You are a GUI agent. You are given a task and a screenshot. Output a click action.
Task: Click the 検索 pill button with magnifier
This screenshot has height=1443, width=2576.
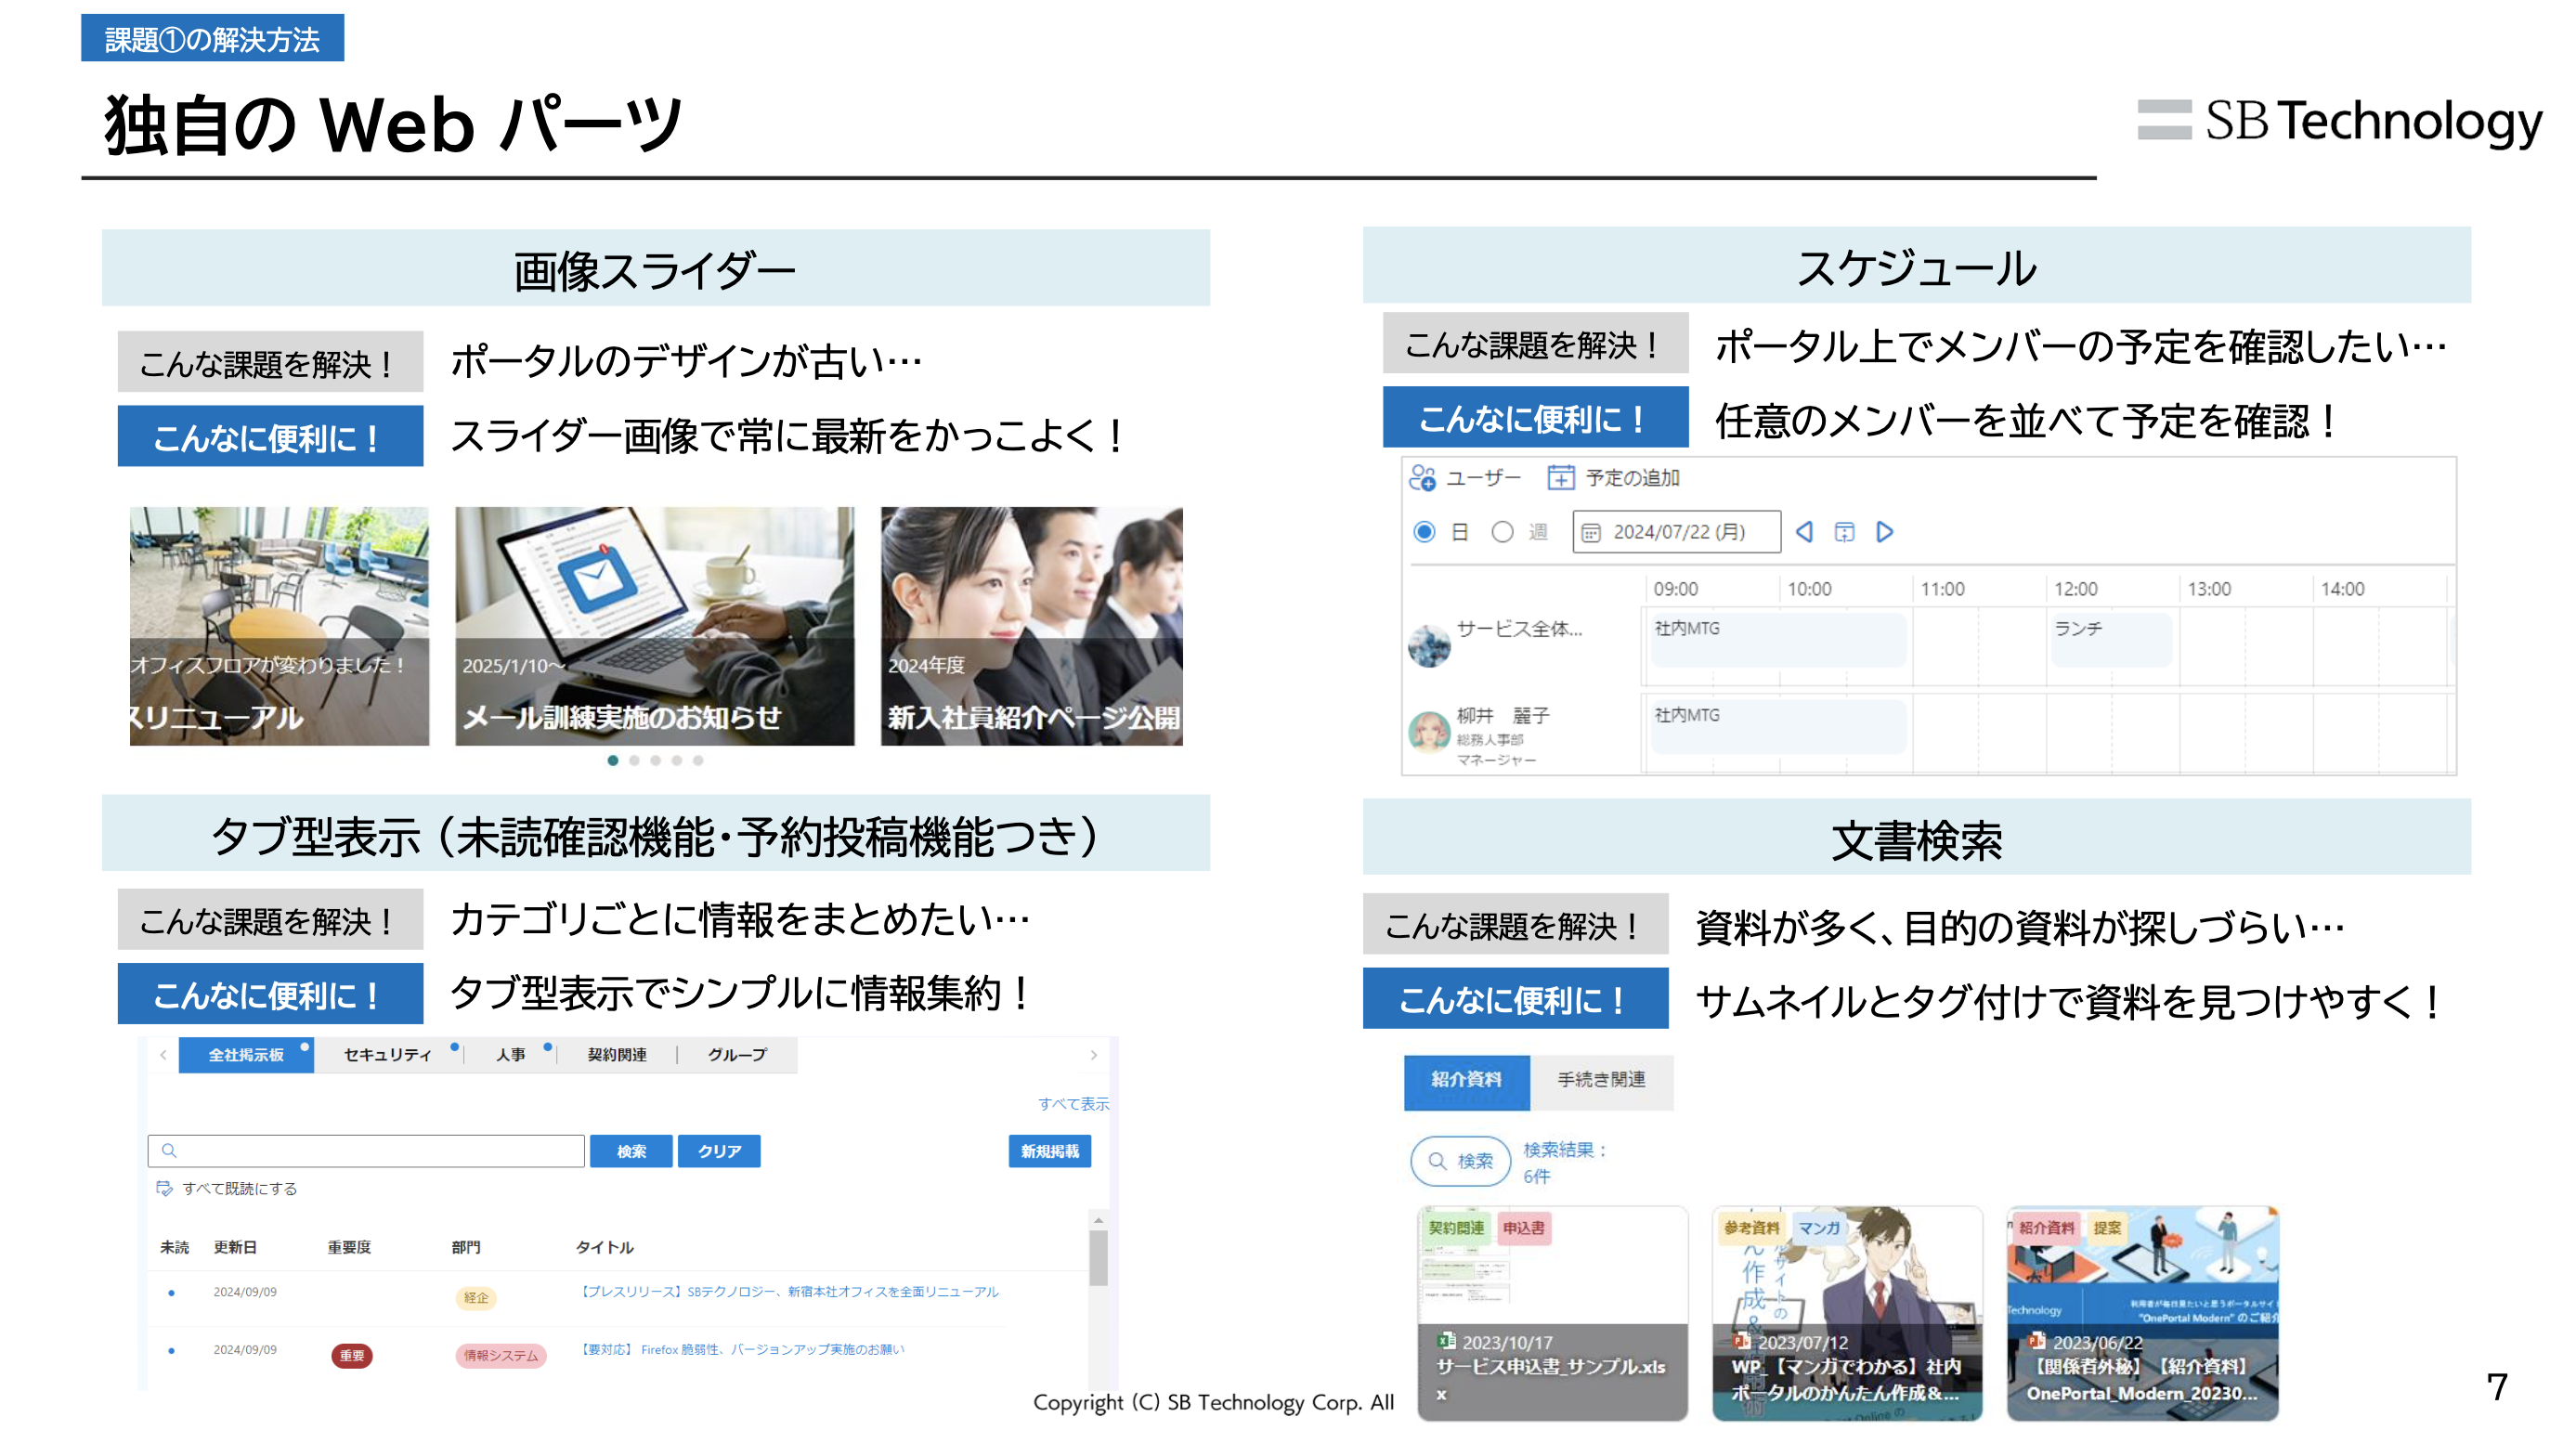click(1461, 1161)
